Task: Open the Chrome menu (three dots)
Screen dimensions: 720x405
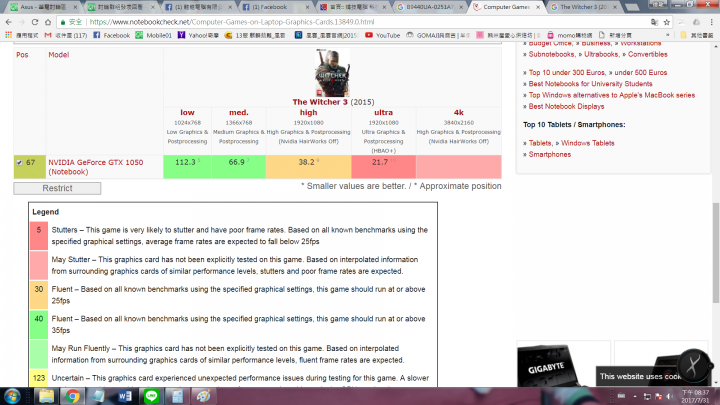Action: (711, 22)
